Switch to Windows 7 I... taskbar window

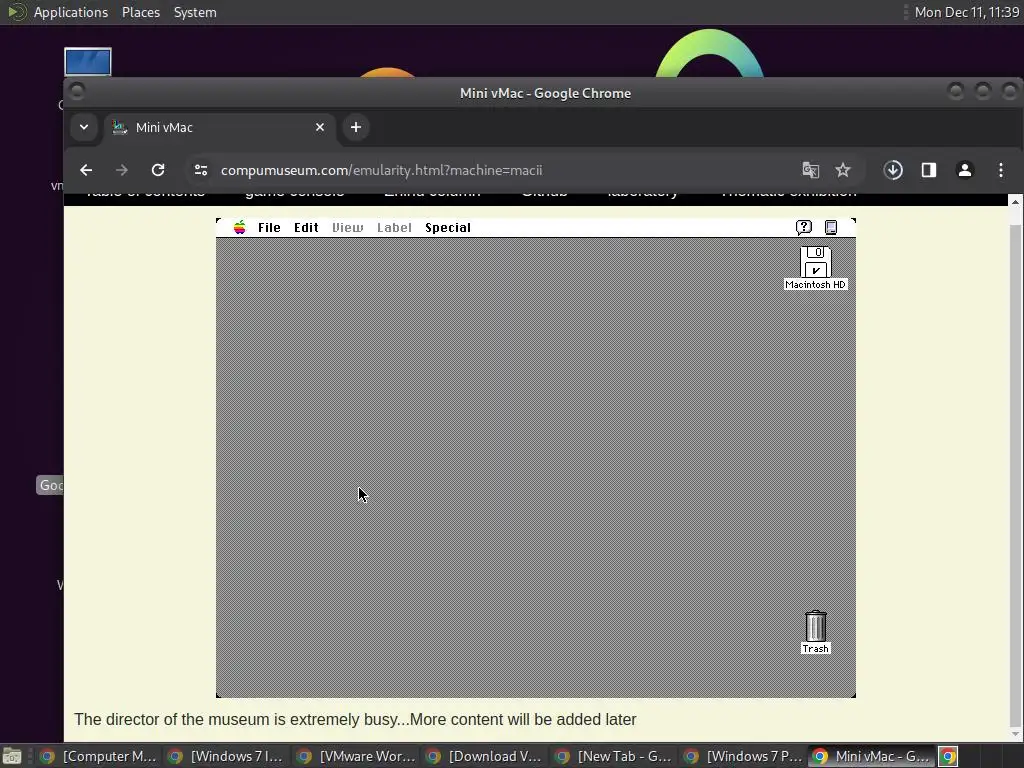[x=225, y=756]
